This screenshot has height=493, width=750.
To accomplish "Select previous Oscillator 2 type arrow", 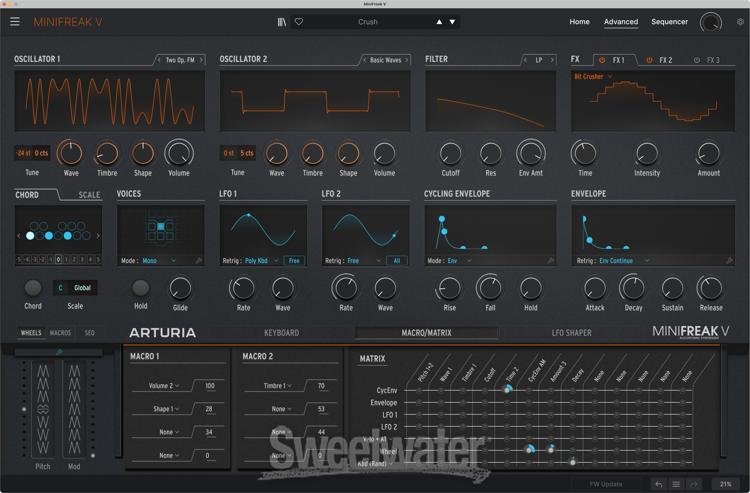I will [364, 60].
